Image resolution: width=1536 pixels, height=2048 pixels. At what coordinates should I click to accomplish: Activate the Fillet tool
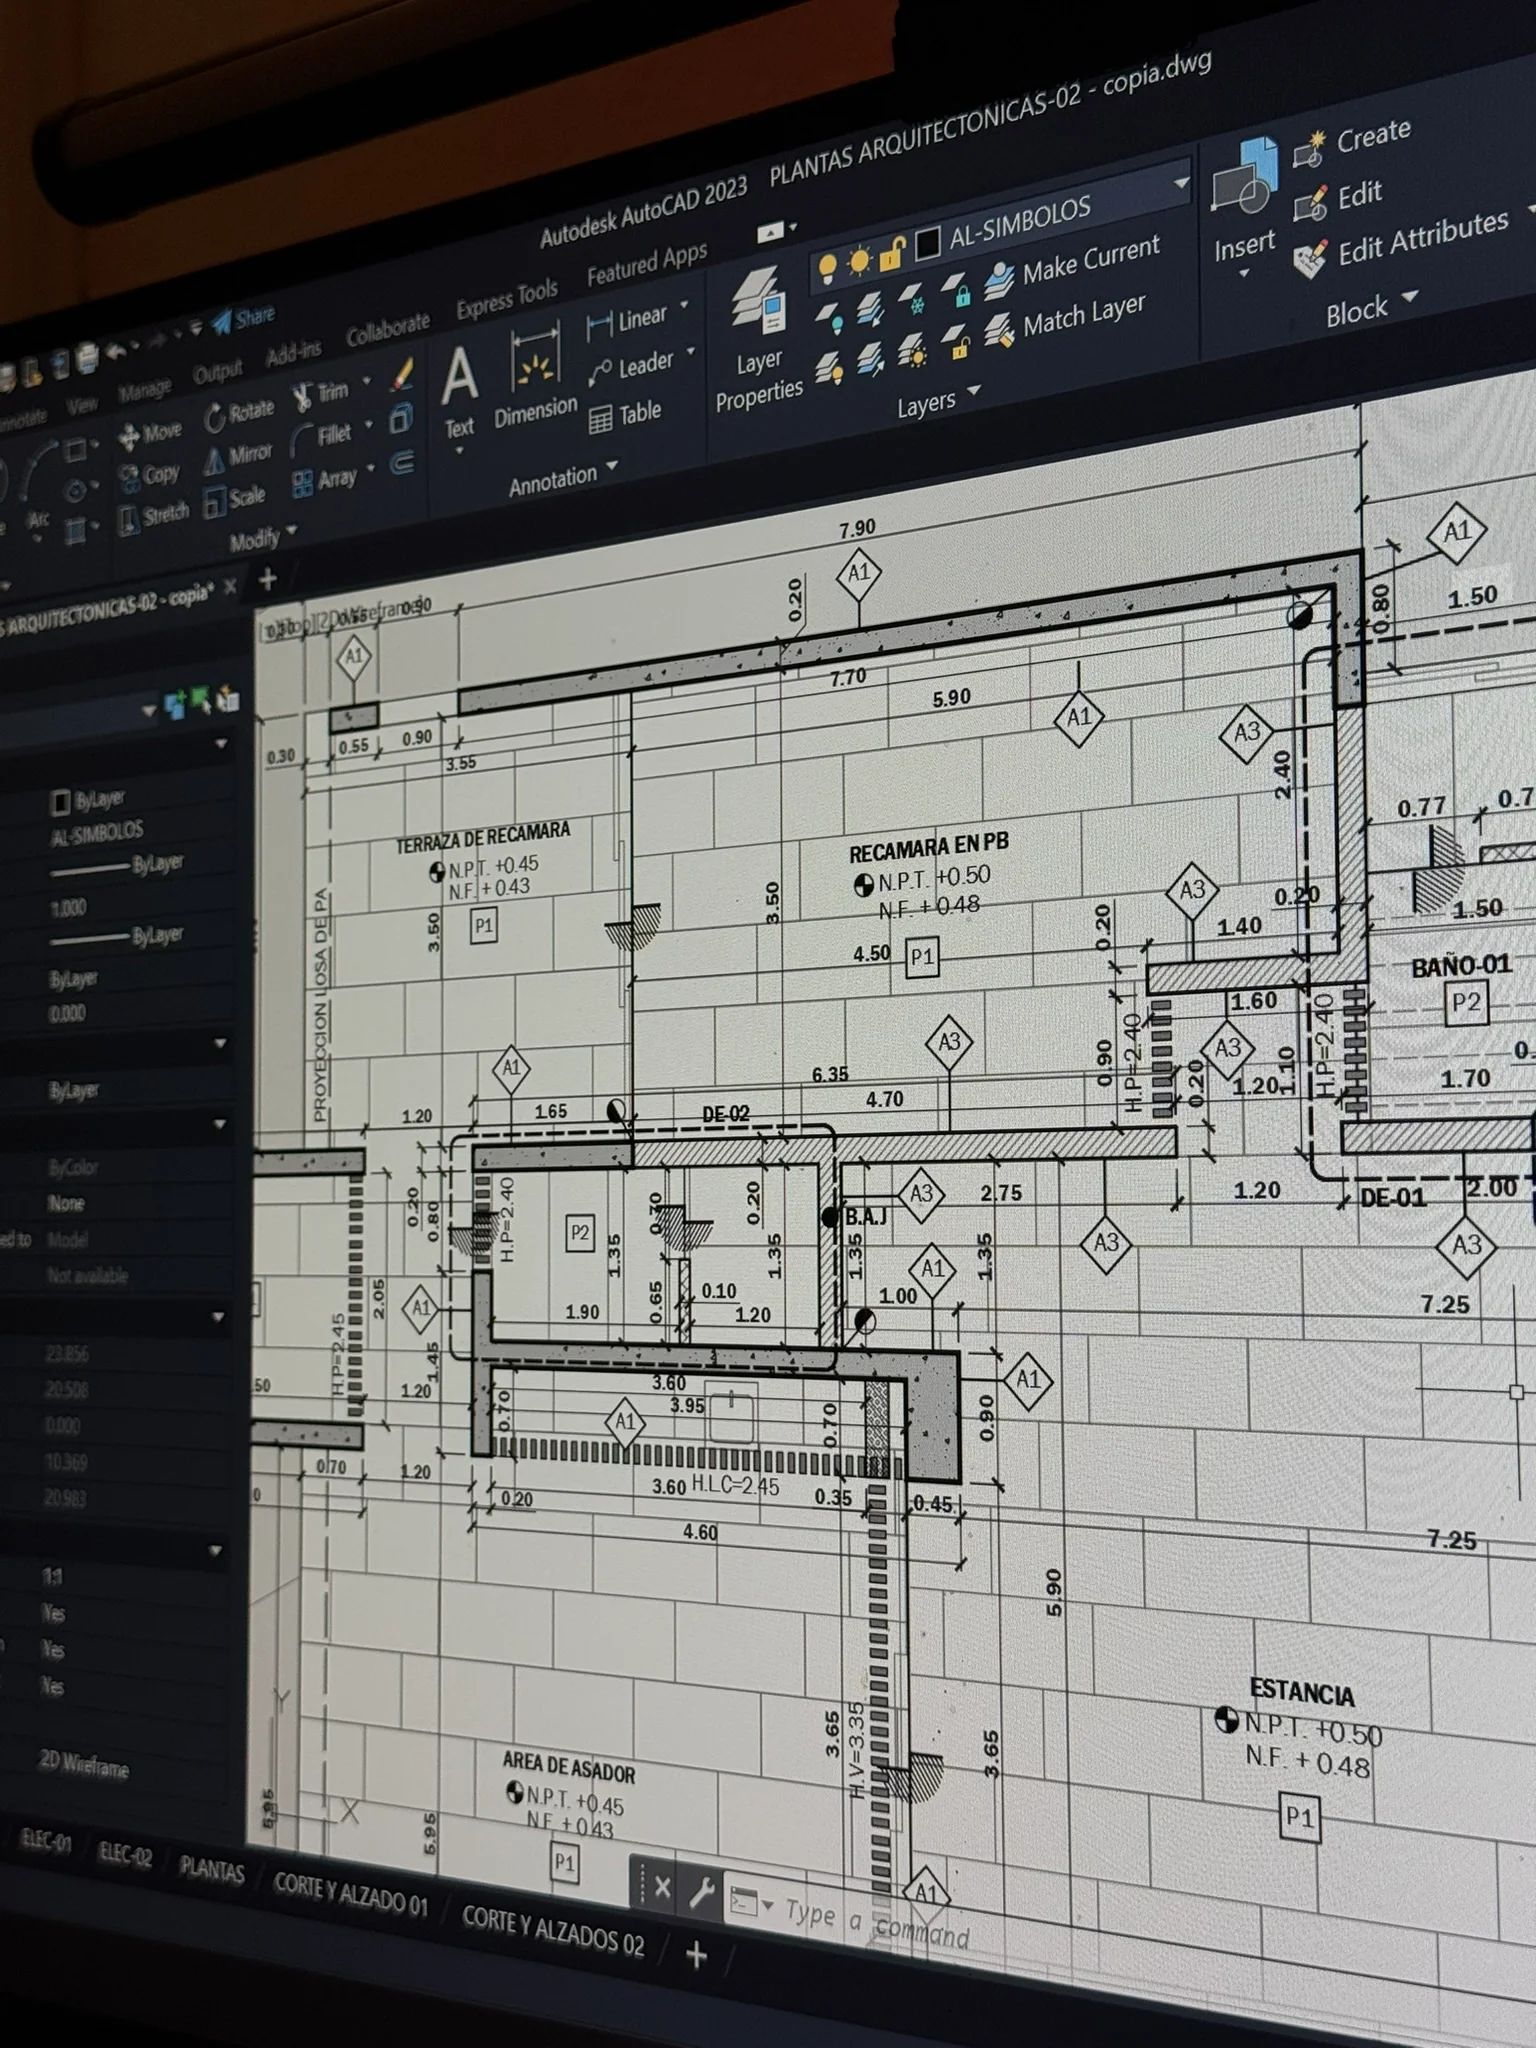pyautogui.click(x=322, y=436)
